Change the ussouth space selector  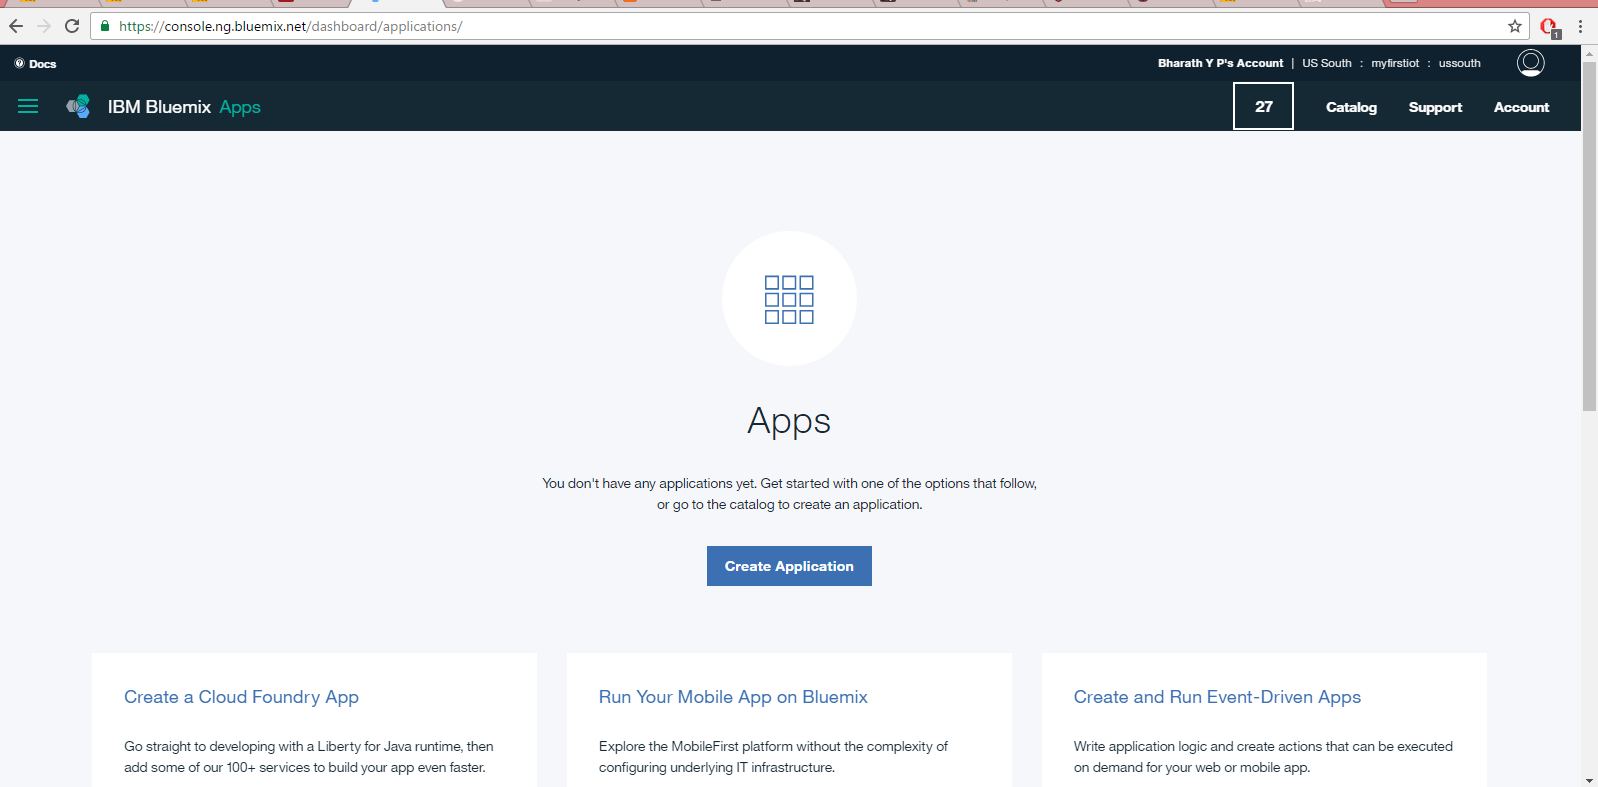point(1459,63)
